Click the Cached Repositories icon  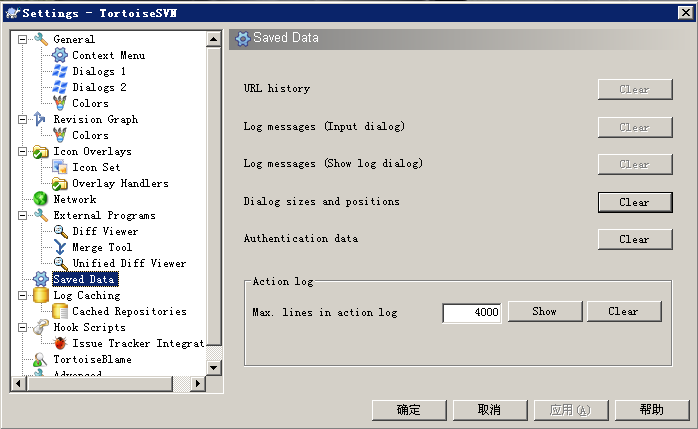tap(60, 311)
